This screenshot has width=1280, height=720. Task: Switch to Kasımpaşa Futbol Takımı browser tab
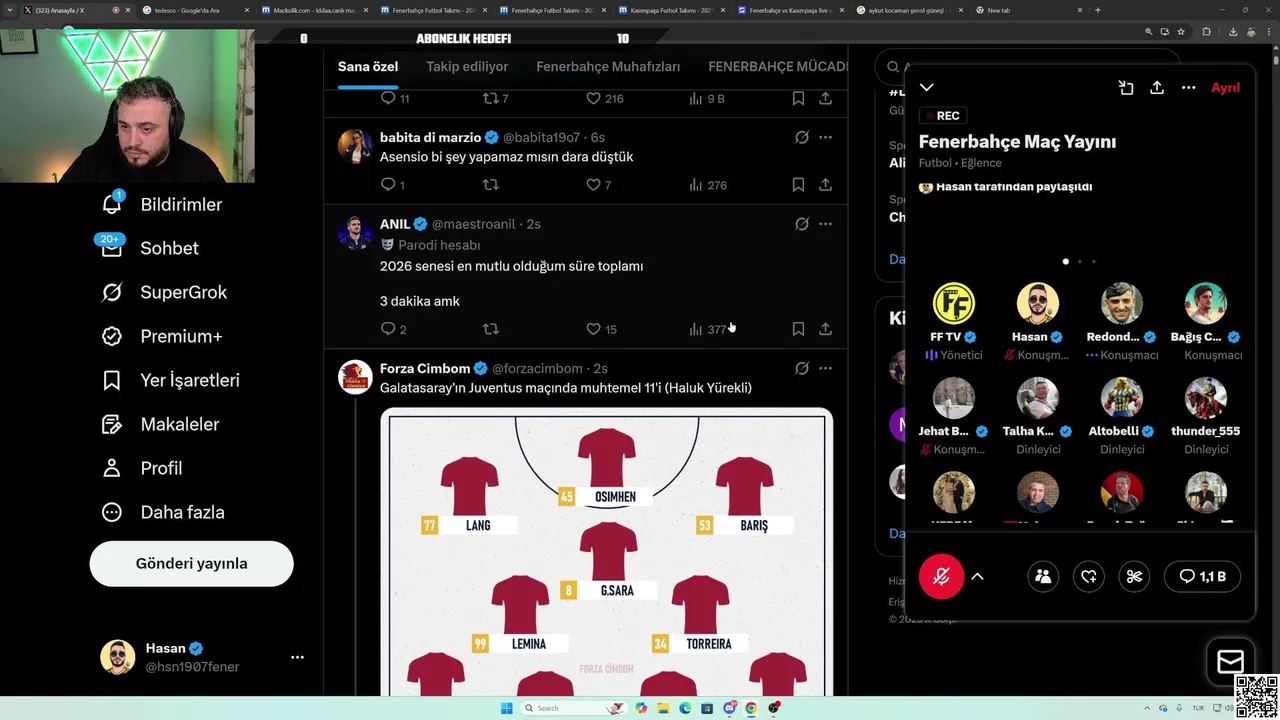(x=670, y=10)
